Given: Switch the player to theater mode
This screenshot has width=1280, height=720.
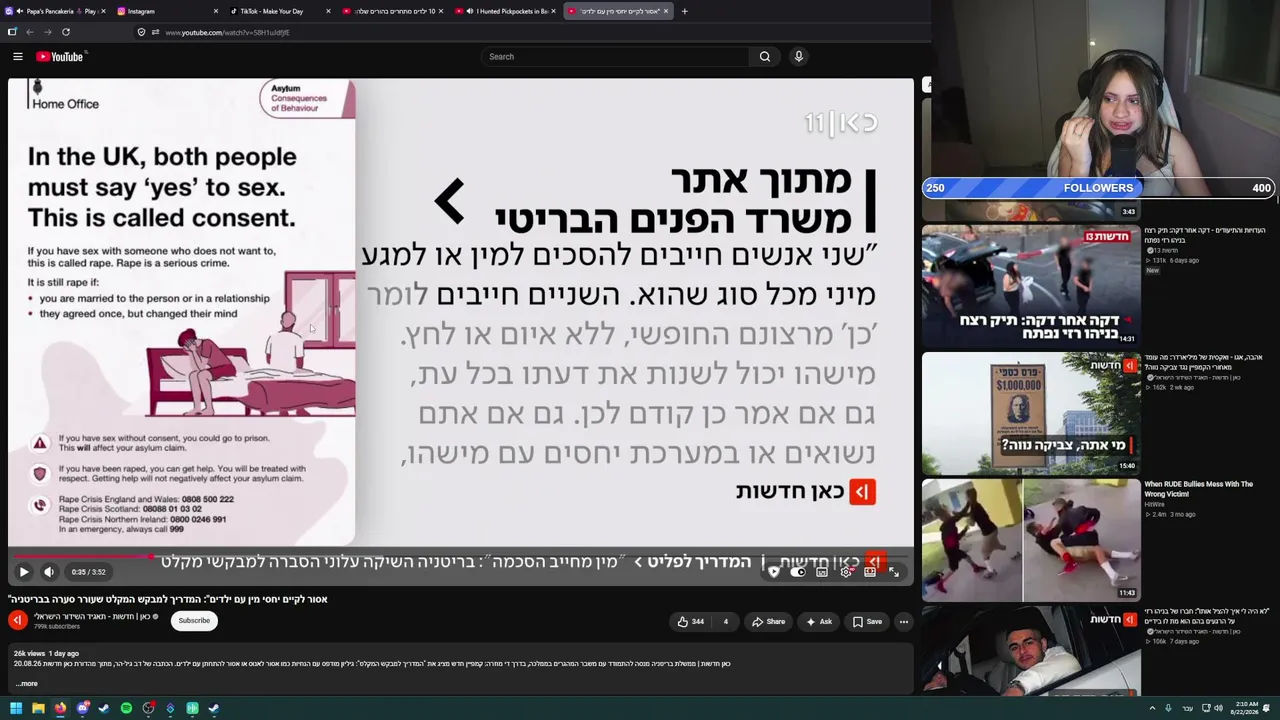Looking at the screenshot, I should click(x=870, y=572).
